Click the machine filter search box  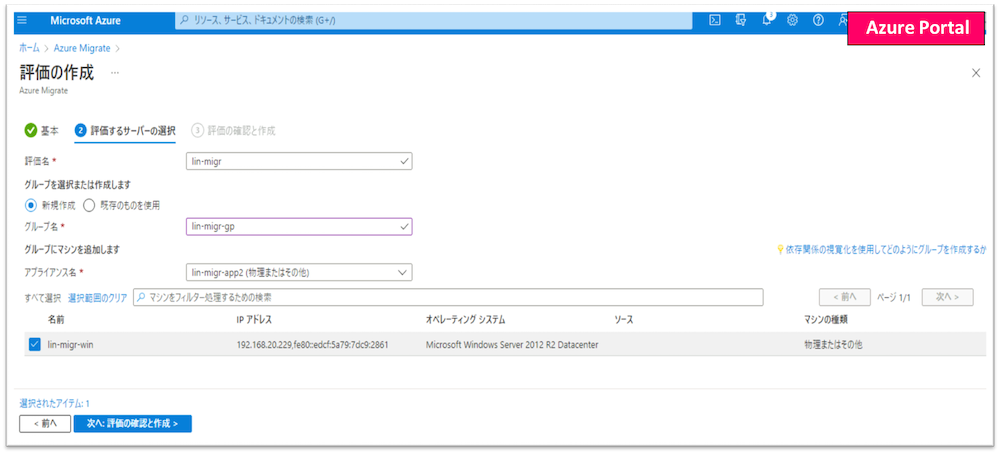448,297
